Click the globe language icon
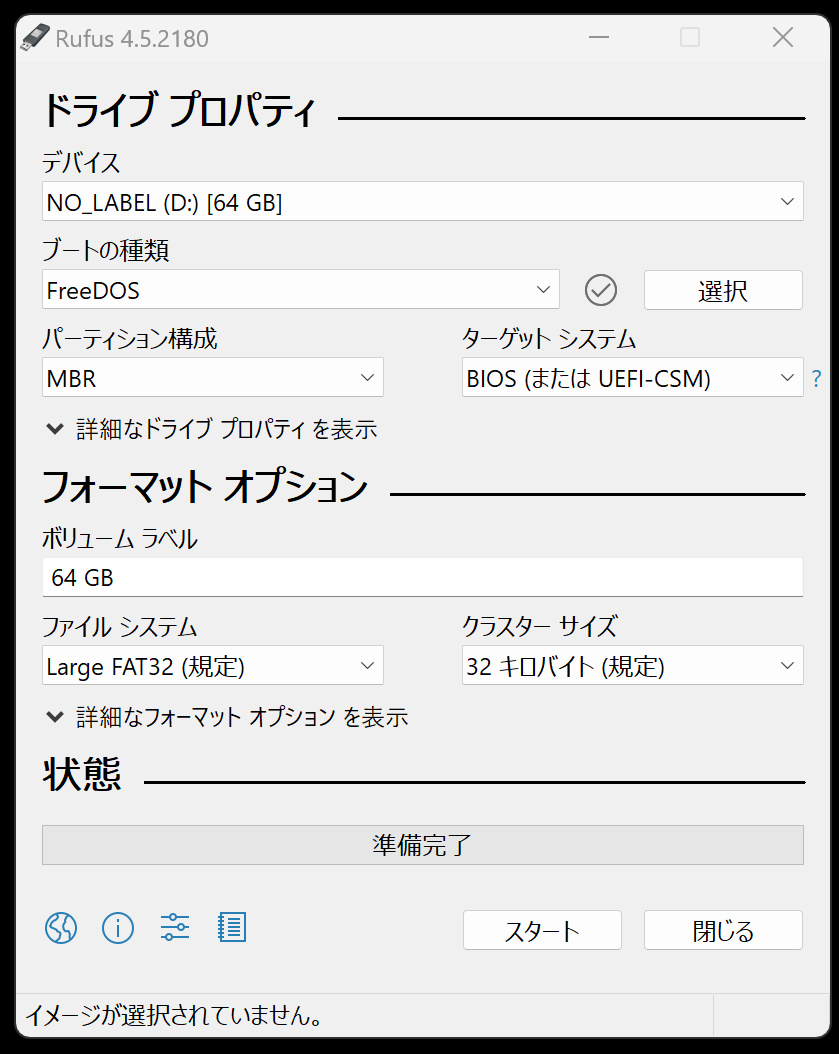This screenshot has width=839, height=1054. (61, 928)
